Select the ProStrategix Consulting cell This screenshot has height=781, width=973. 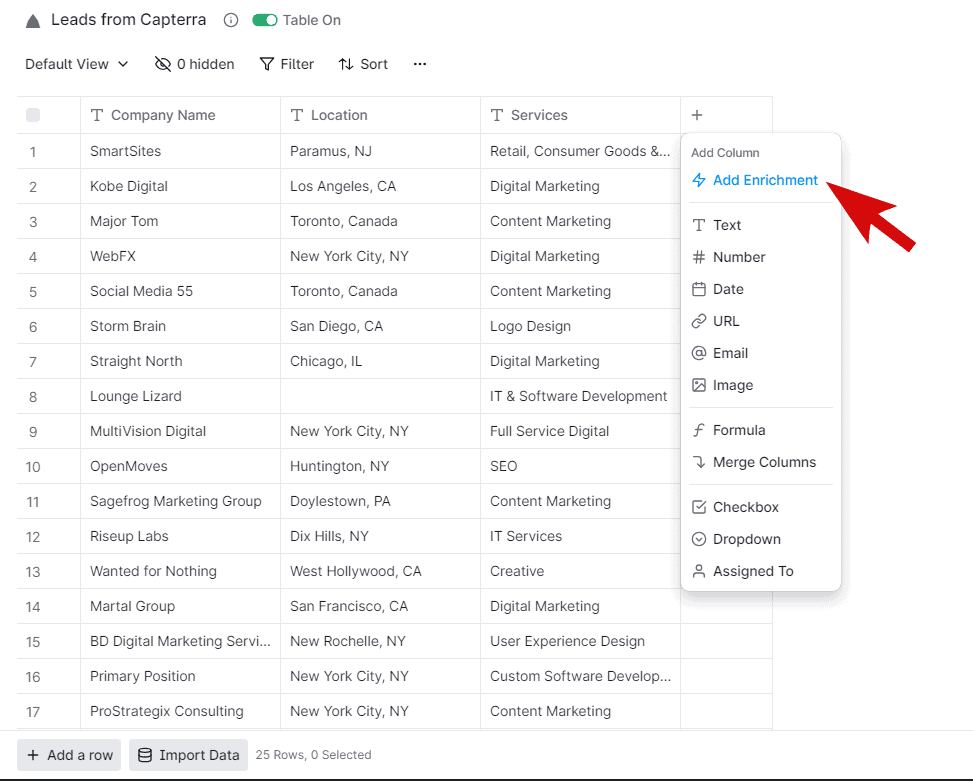(x=181, y=712)
